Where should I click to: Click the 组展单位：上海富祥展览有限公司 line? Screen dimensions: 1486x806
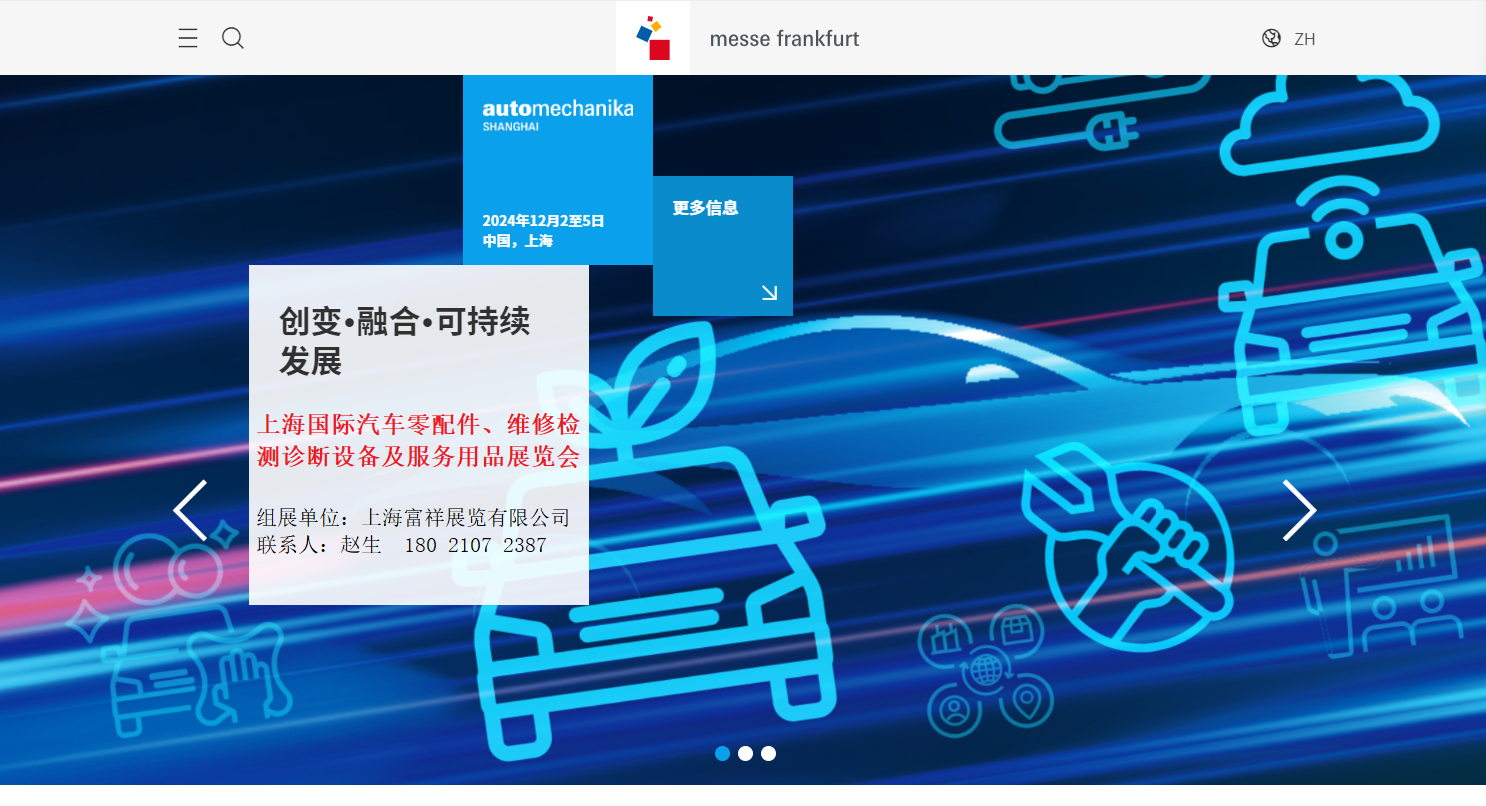point(413,517)
